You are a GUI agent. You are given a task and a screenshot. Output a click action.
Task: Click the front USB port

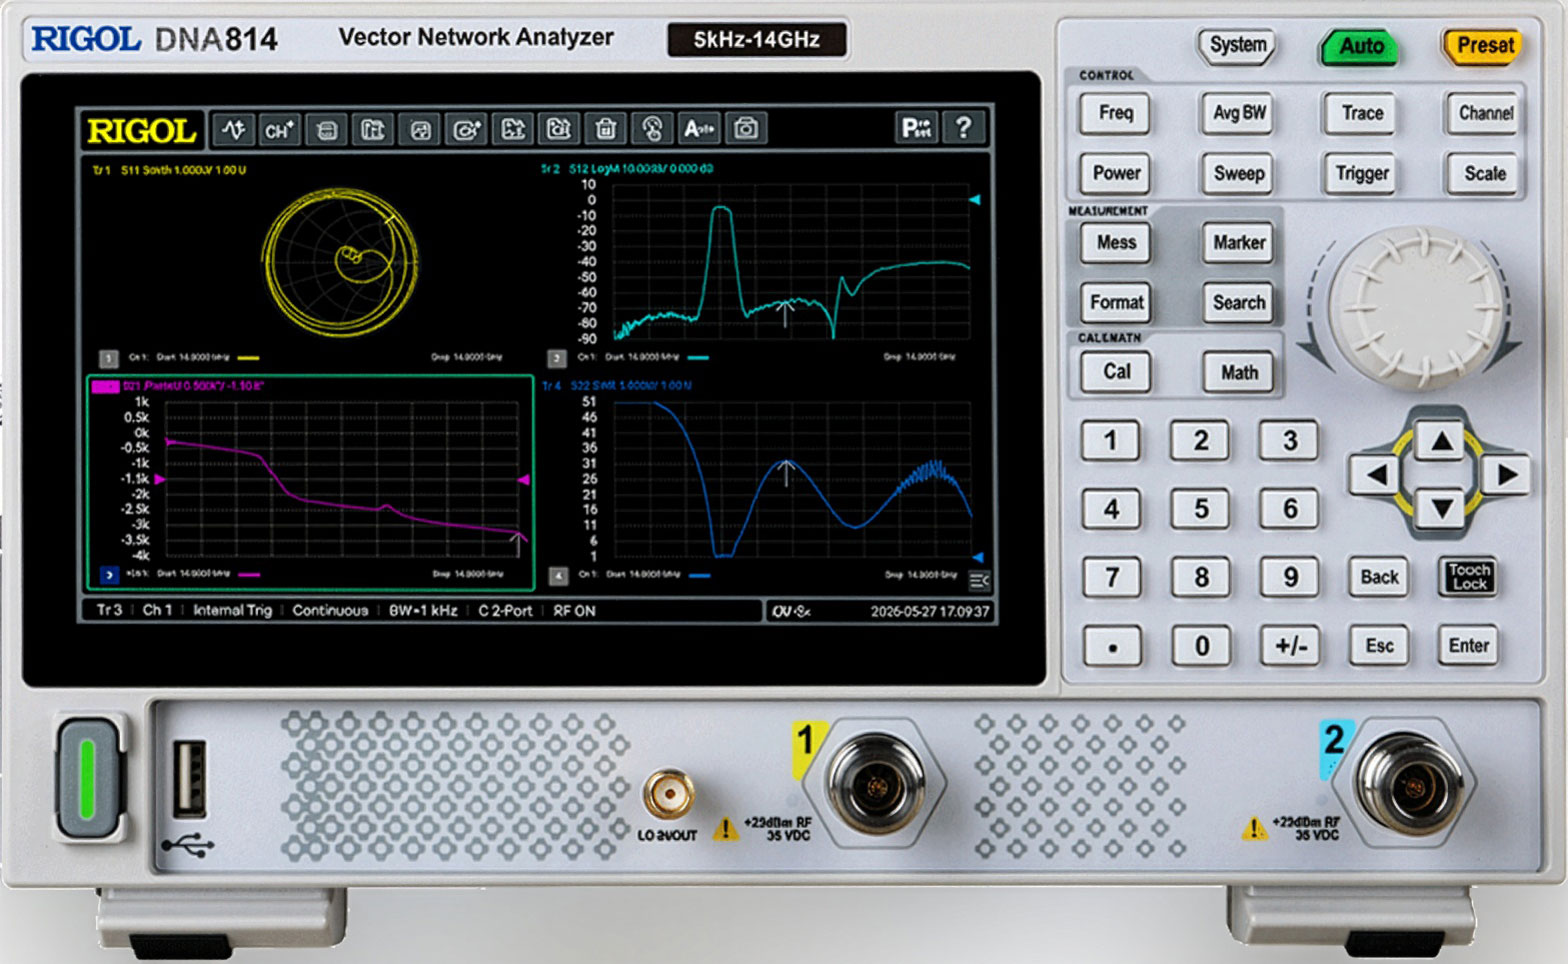[190, 780]
